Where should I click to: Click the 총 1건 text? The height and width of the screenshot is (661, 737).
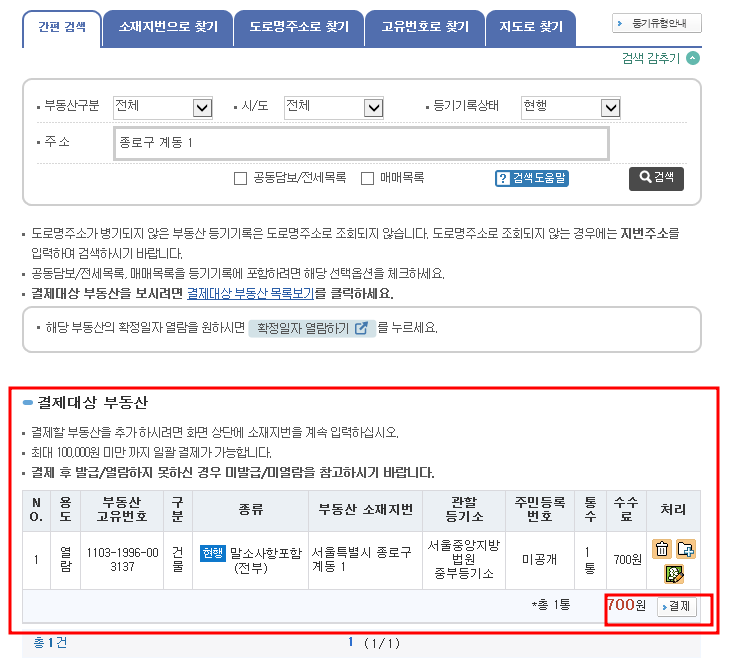point(50,642)
